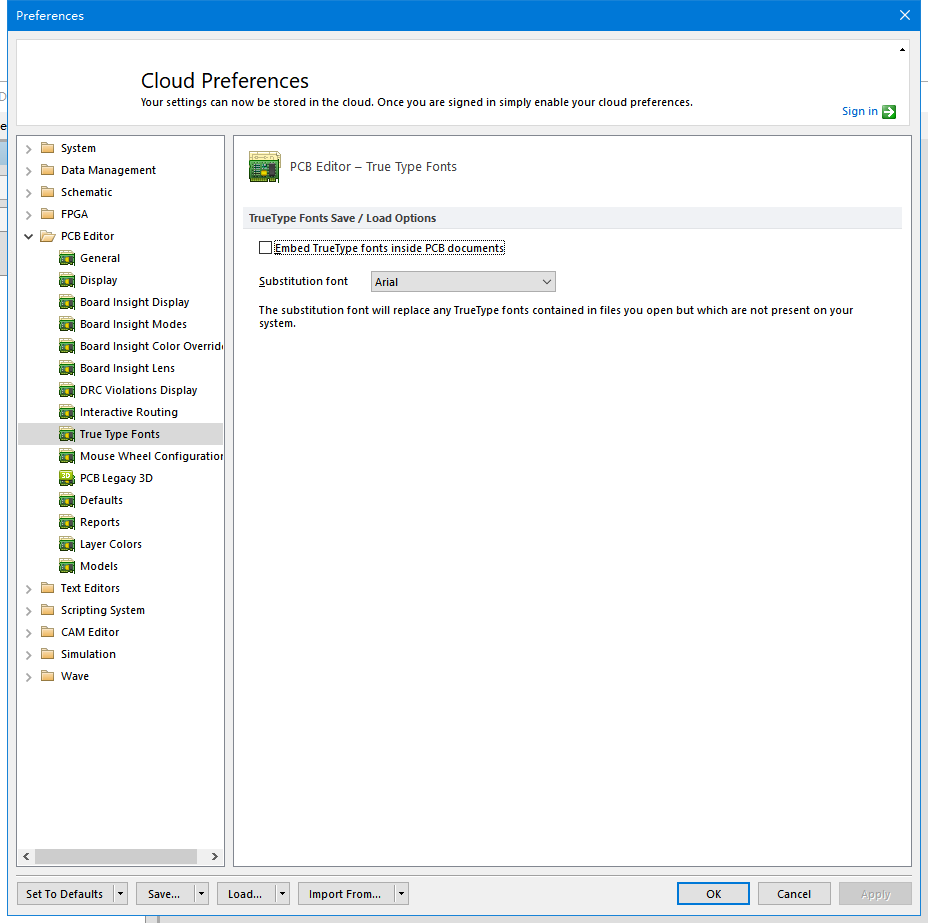Click the Cancel button
928x923 pixels.
(x=794, y=894)
